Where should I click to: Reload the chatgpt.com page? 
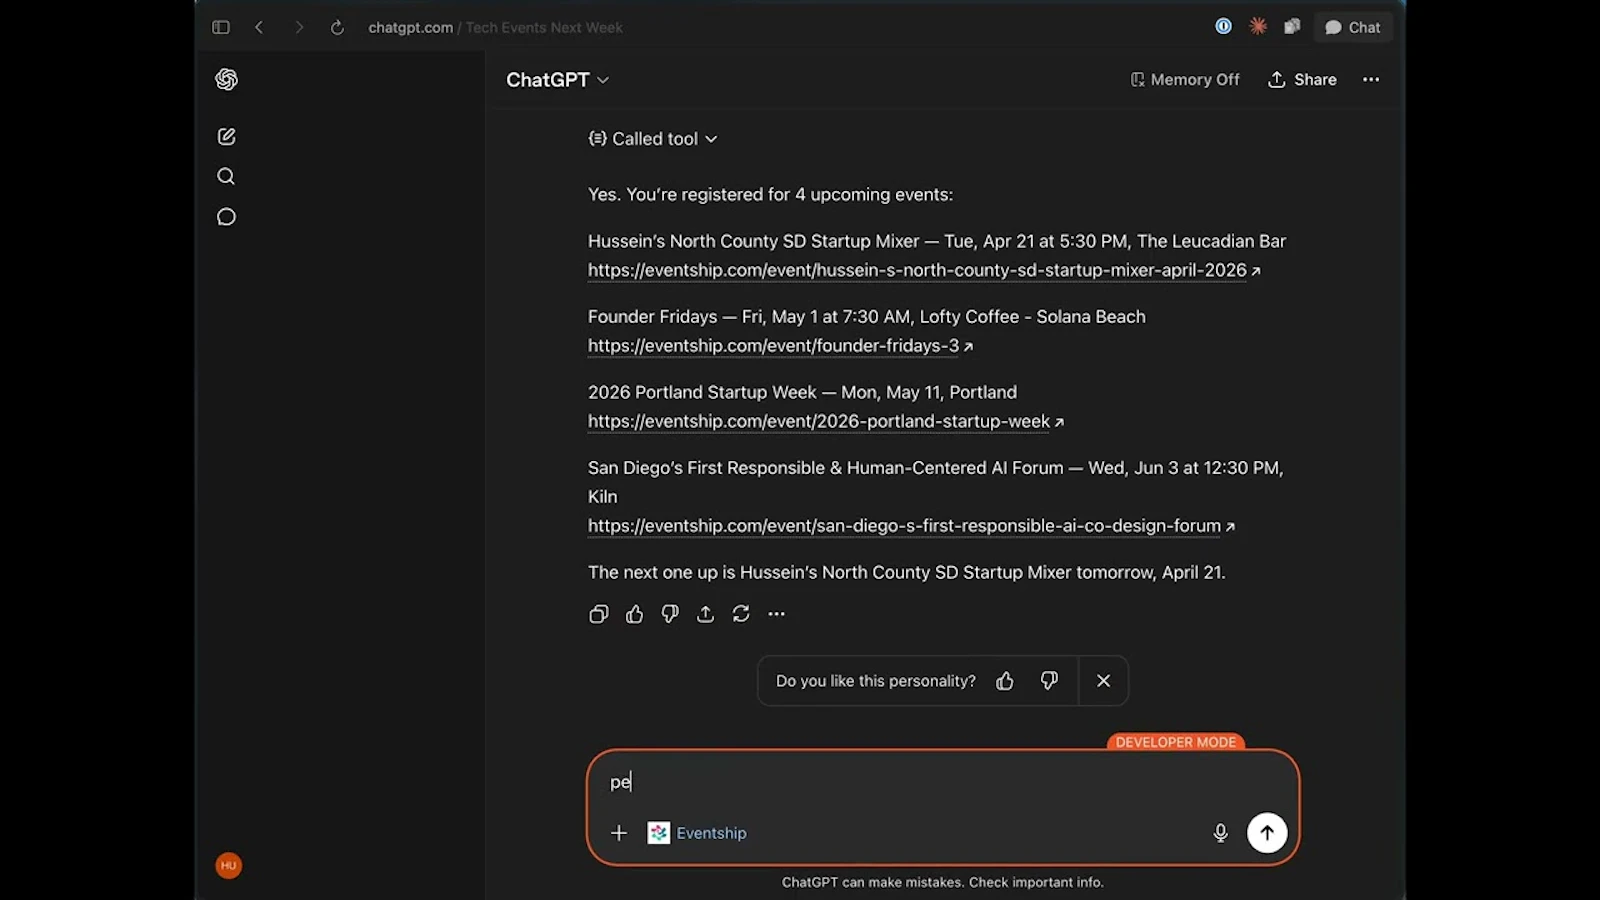point(337,27)
